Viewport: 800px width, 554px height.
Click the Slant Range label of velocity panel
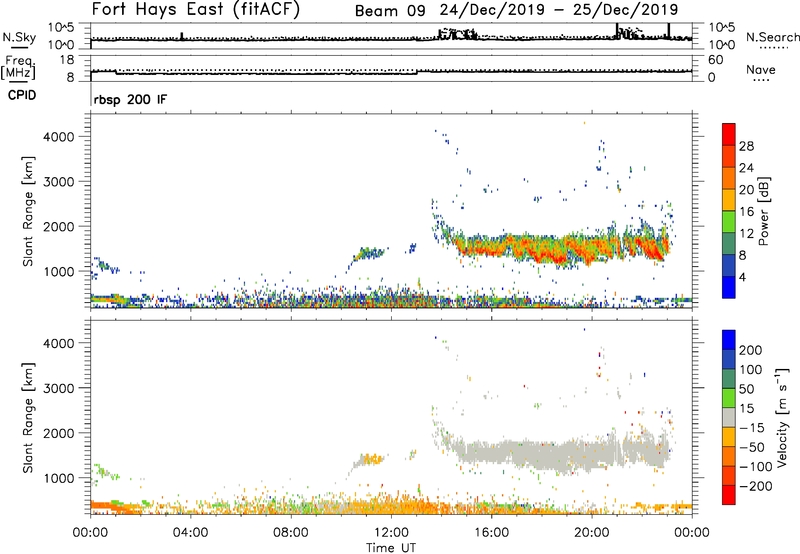point(28,417)
